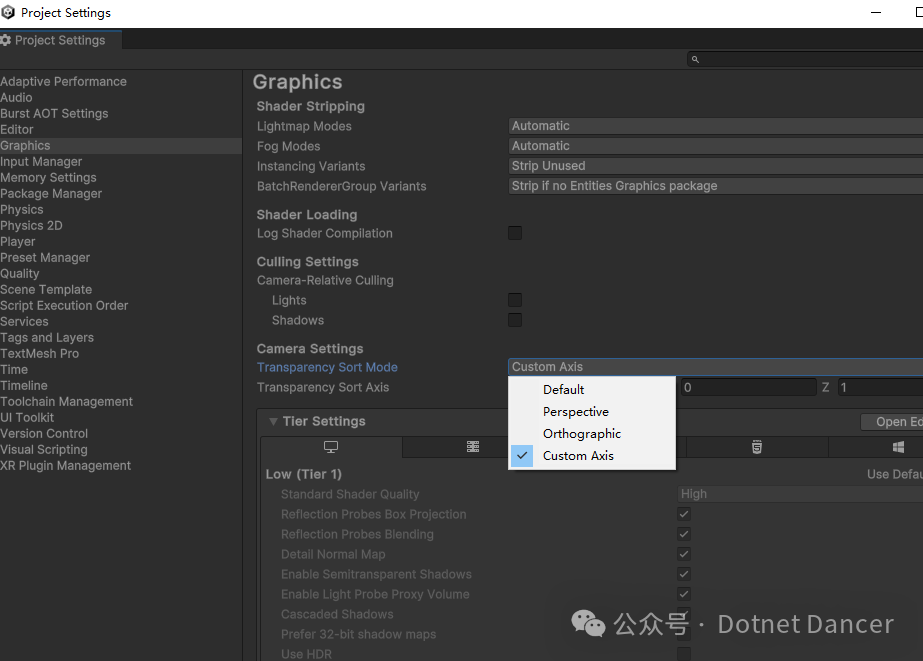Image resolution: width=923 pixels, height=661 pixels.
Task: Click the Transparency Sort Mode Custom Axis field
Action: click(x=715, y=367)
